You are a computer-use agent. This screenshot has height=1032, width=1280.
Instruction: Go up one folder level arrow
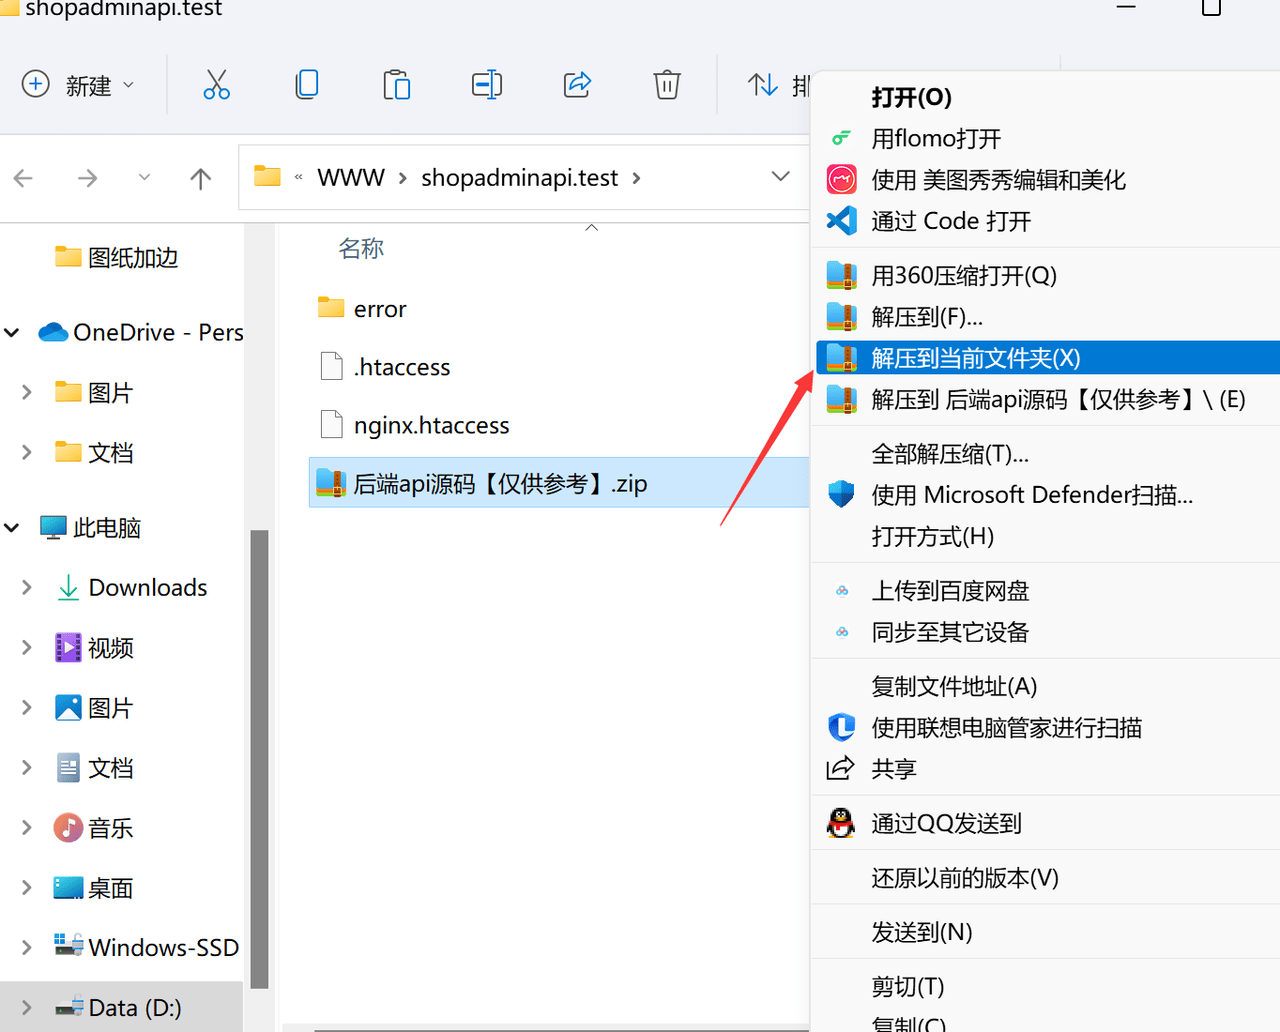click(x=201, y=178)
